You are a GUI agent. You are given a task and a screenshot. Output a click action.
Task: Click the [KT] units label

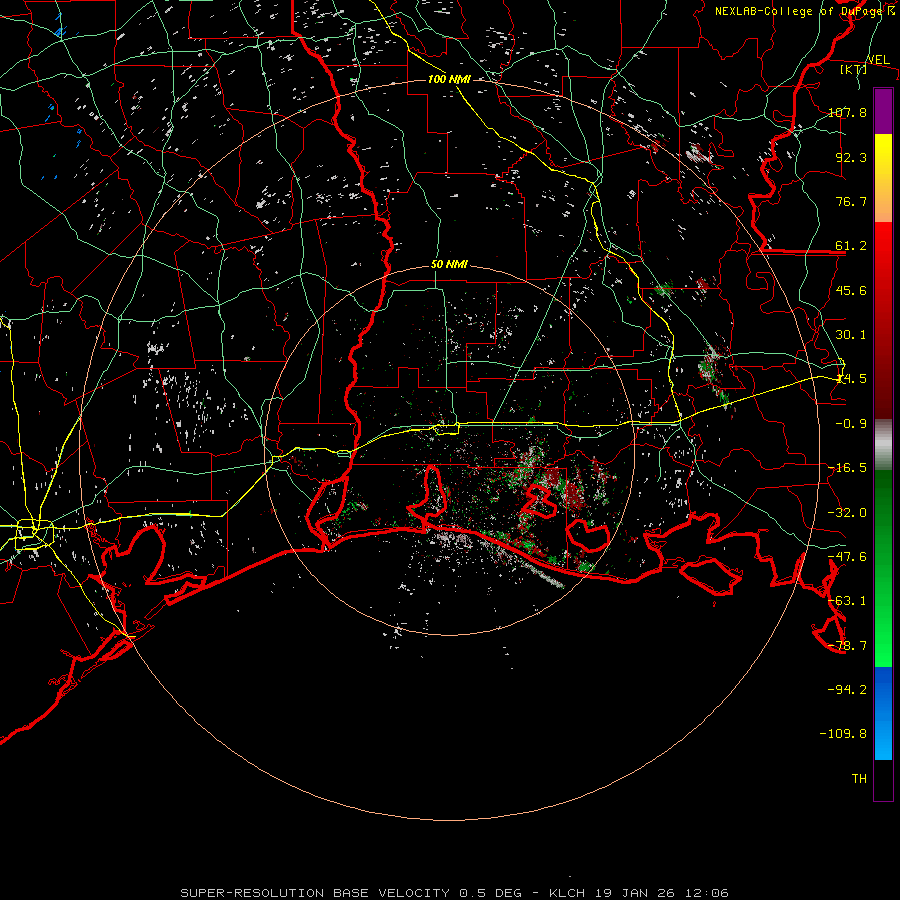coord(854,69)
